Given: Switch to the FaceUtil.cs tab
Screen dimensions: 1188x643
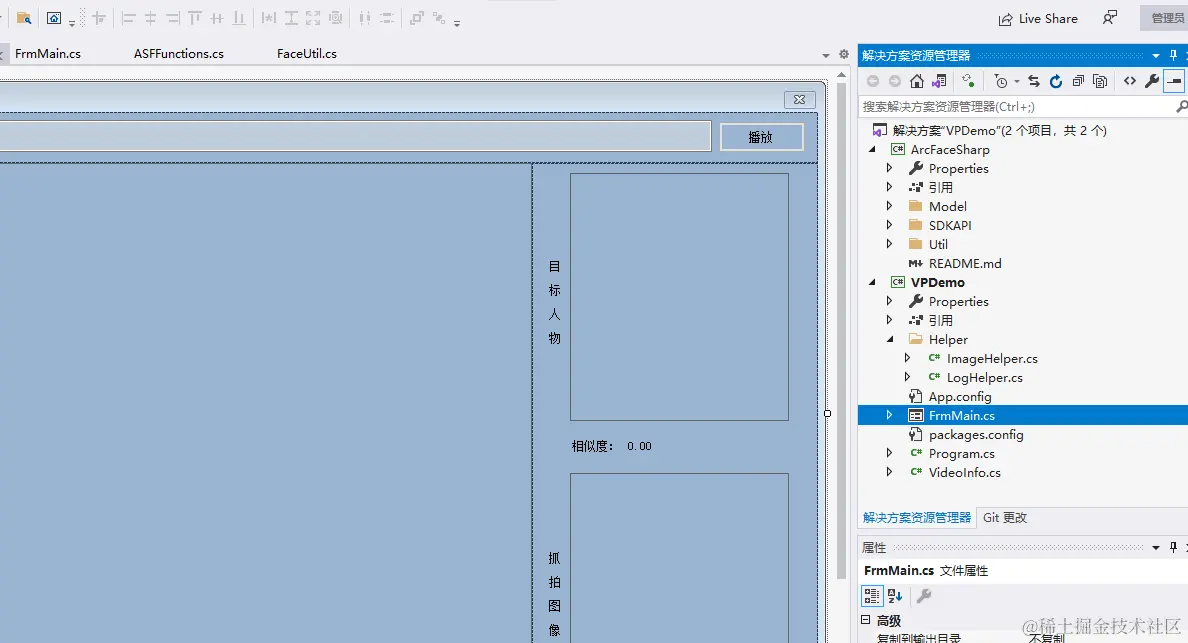Looking at the screenshot, I should 307,54.
